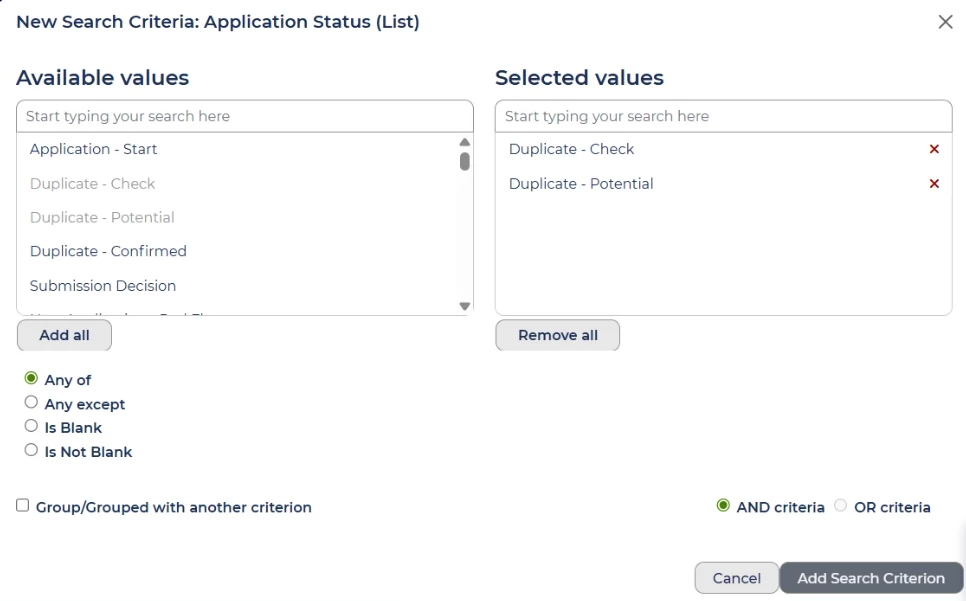
Task: Click Add Search Criterion button
Action: (870, 578)
